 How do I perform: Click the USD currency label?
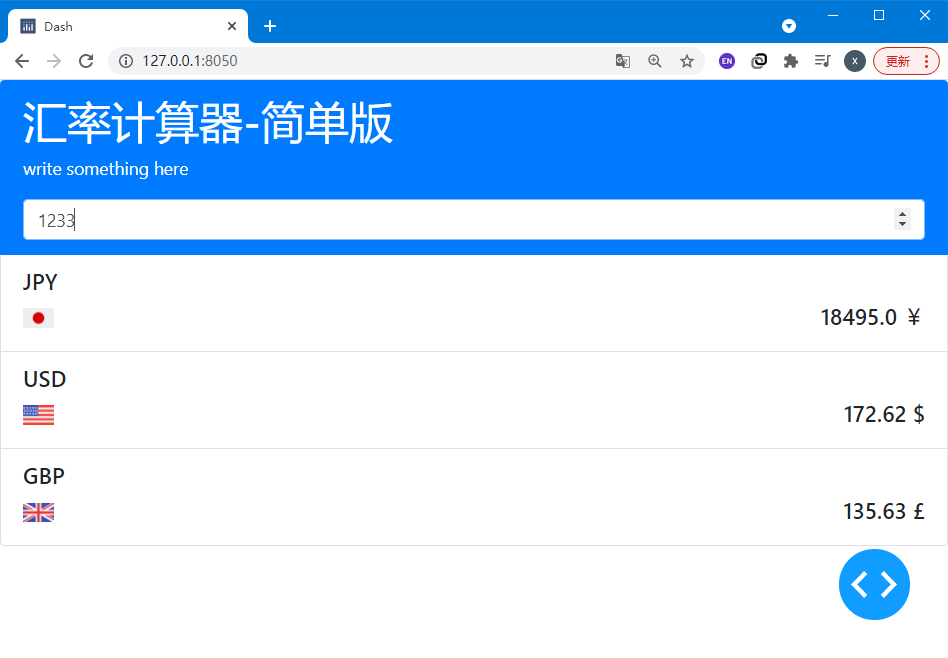click(x=45, y=379)
